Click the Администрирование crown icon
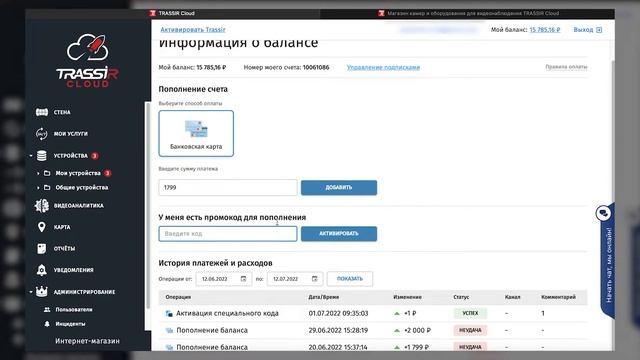The height and width of the screenshot is (360, 640). (42, 291)
